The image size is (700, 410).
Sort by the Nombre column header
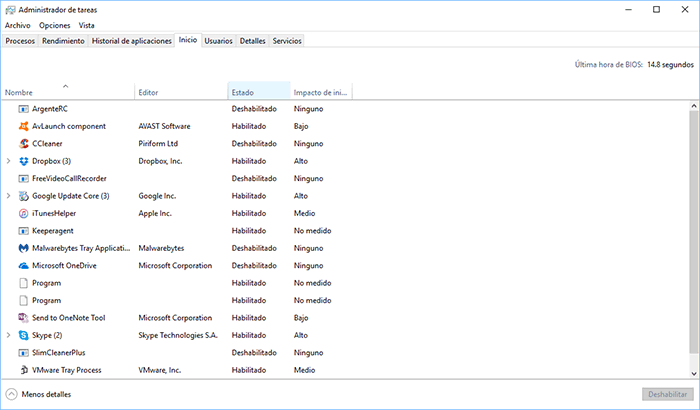tap(67, 90)
